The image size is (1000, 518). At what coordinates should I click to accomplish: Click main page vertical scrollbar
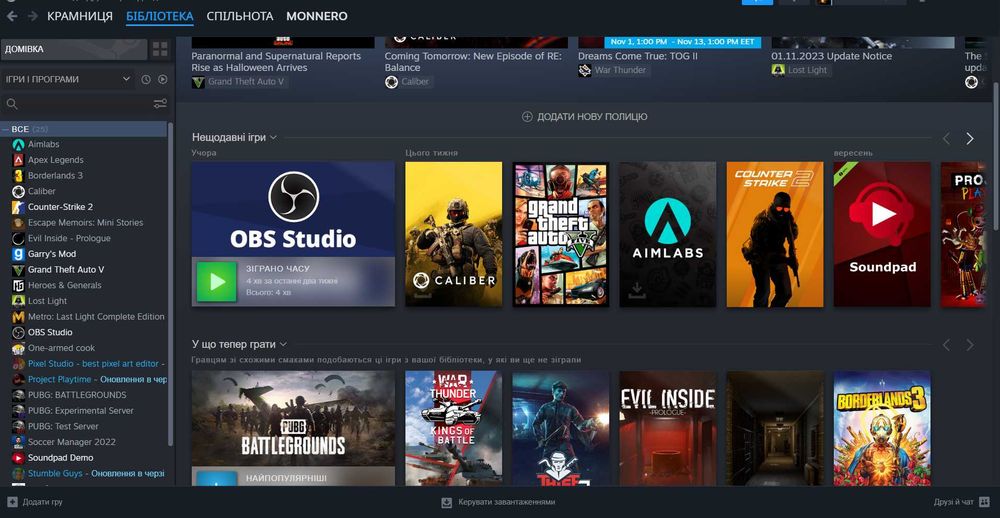pos(996,156)
